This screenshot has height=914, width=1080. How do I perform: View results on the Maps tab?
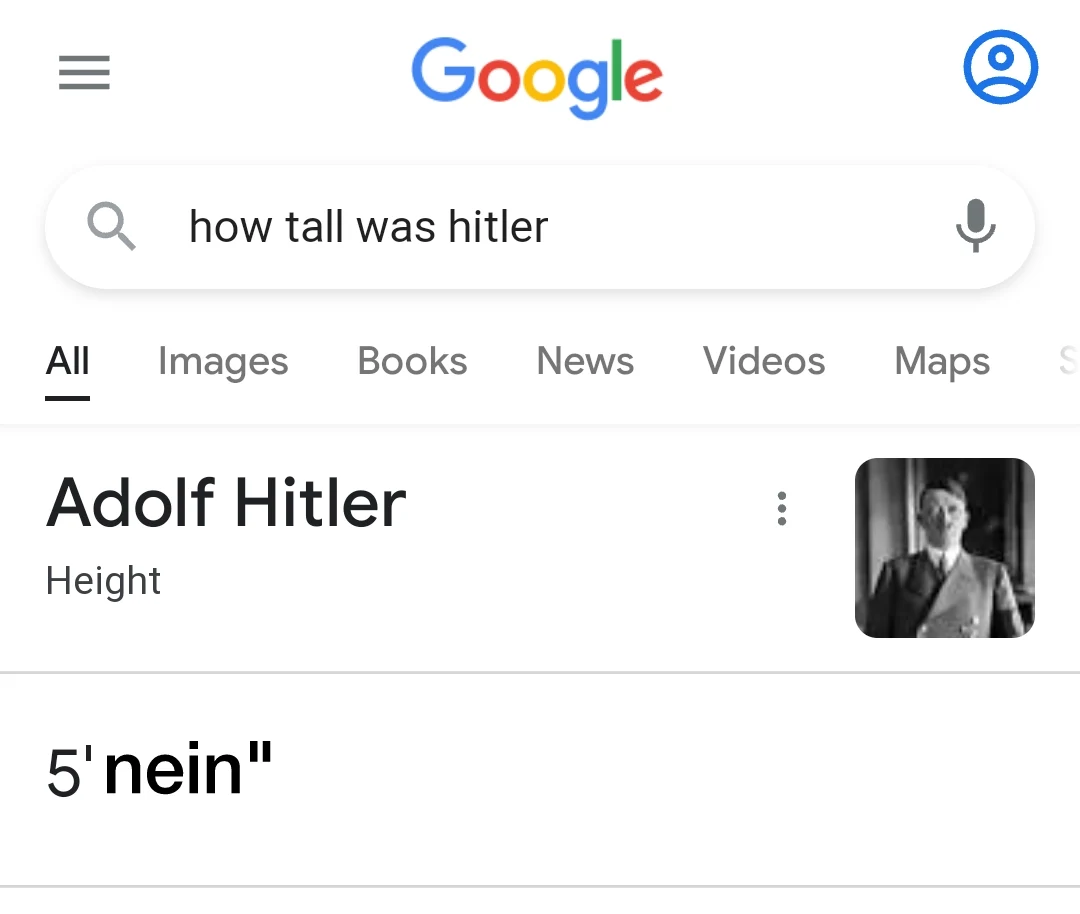coord(940,362)
